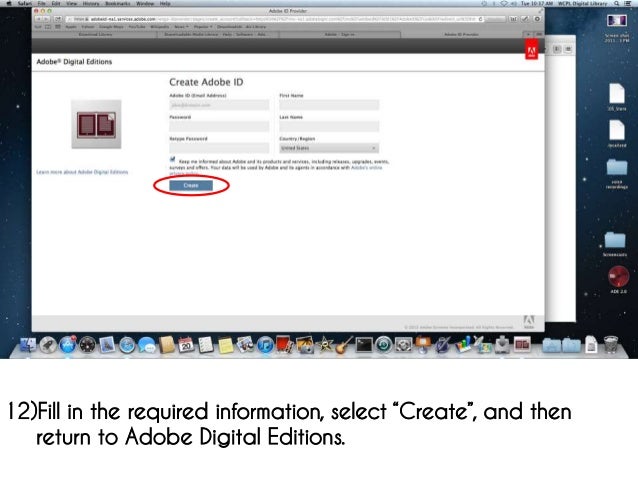Open iMovie star icon in dock

[x=325, y=345]
